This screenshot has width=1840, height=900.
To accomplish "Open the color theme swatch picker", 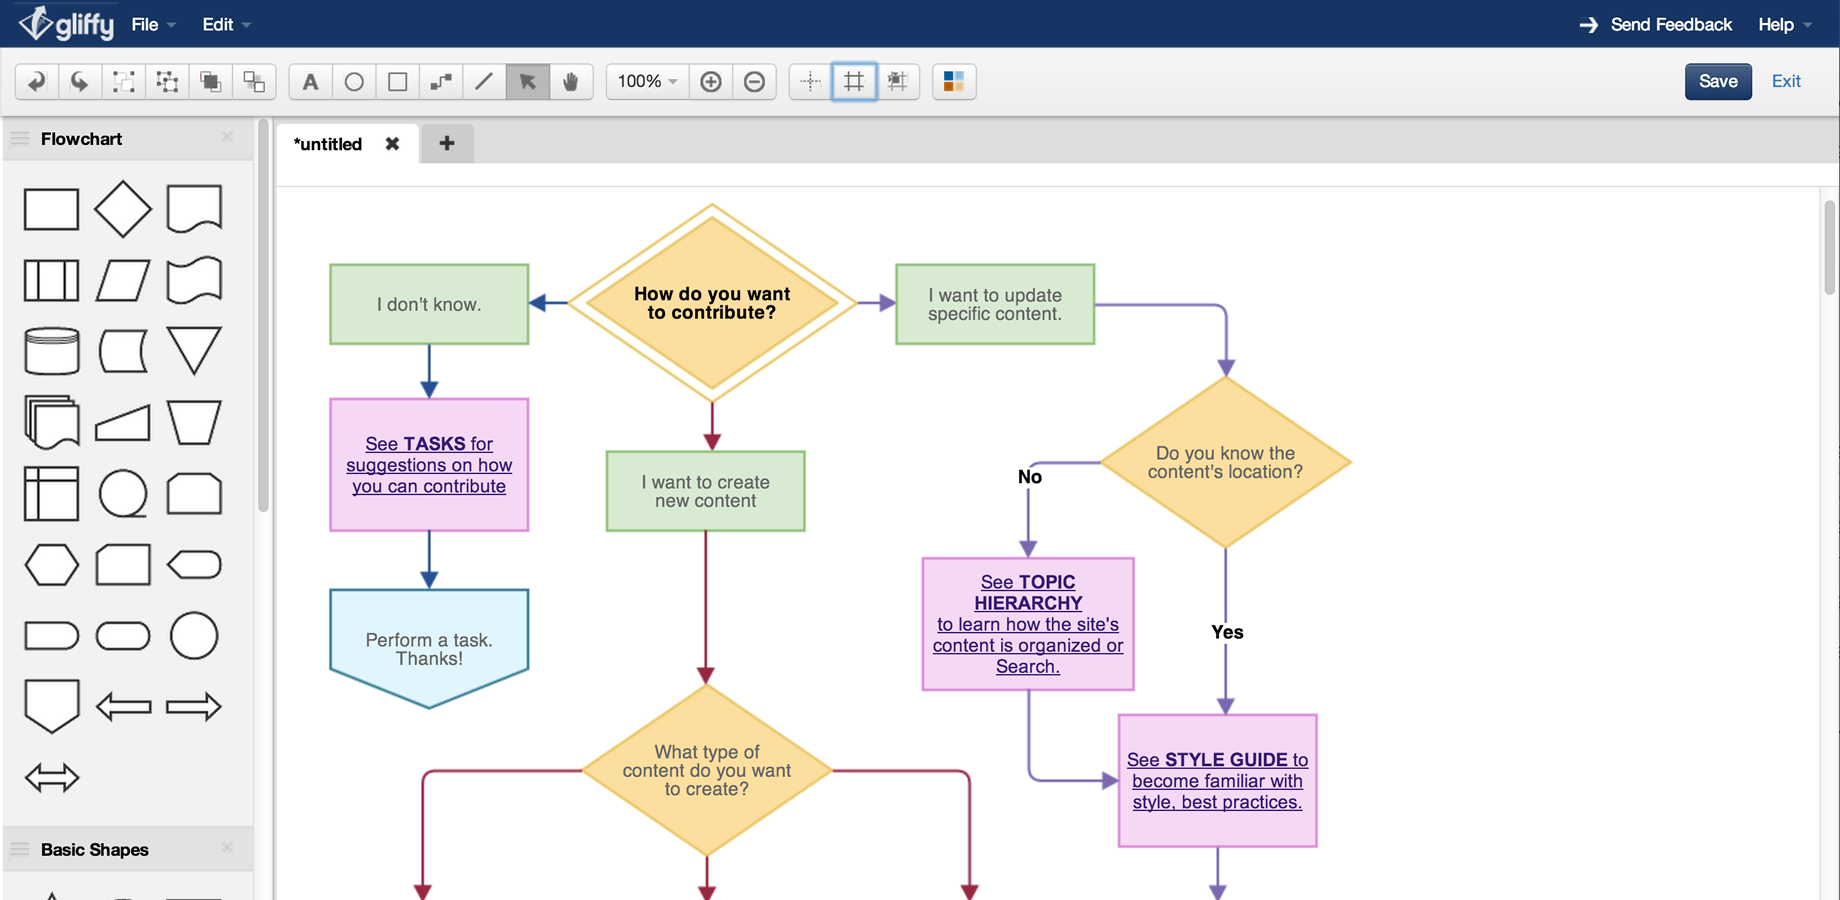I will 954,82.
